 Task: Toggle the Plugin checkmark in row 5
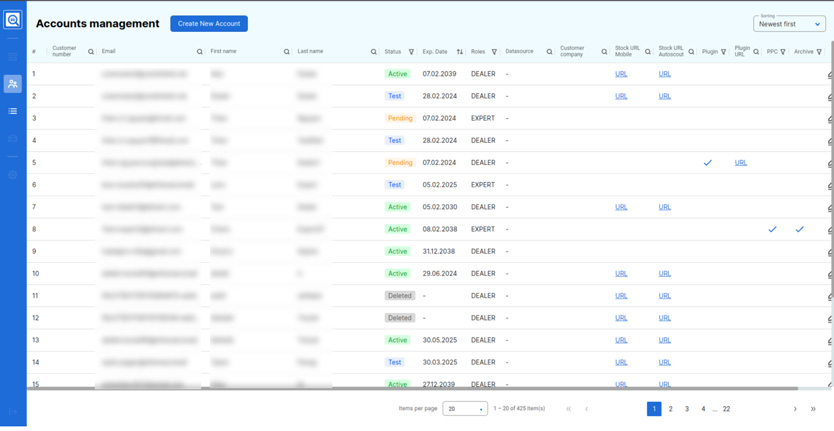pos(708,163)
